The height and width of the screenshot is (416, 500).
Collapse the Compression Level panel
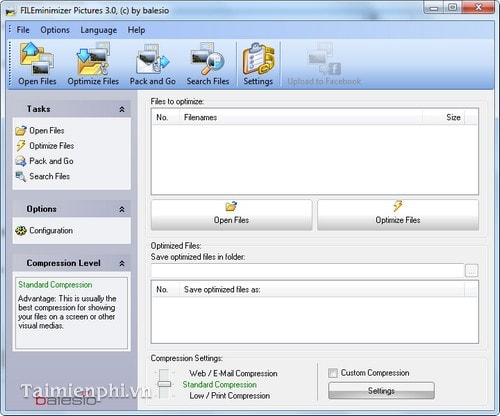(x=122, y=263)
